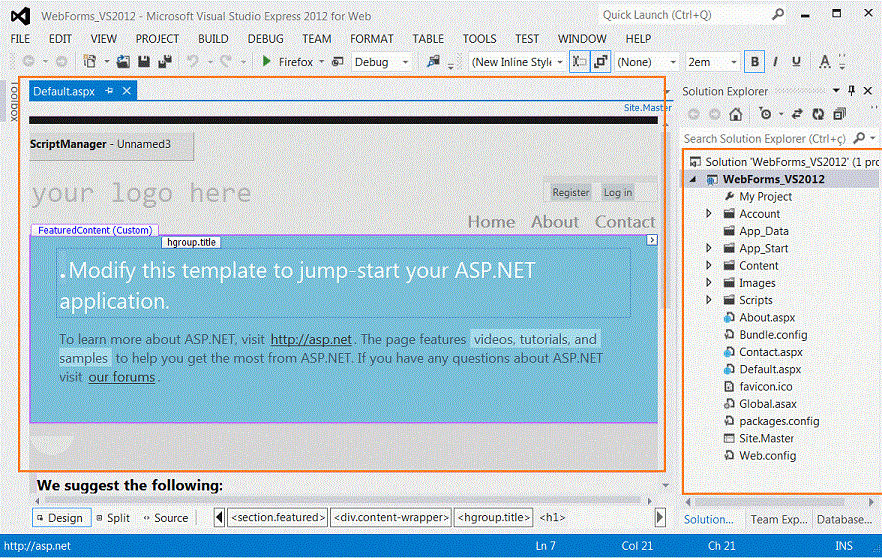Click the browser refresh icon beside Firefox
Image resolution: width=882 pixels, height=558 pixels.
click(338, 61)
